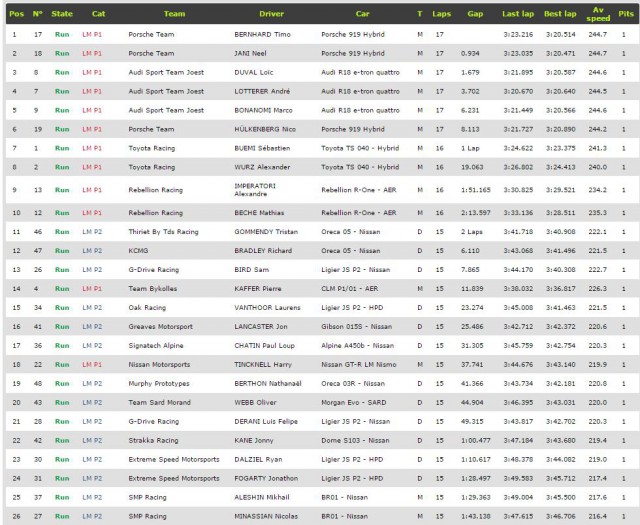Image resolution: width=640 pixels, height=525 pixels.
Task: Select driver HÜLKENBERG Nico
Action: [265, 129]
